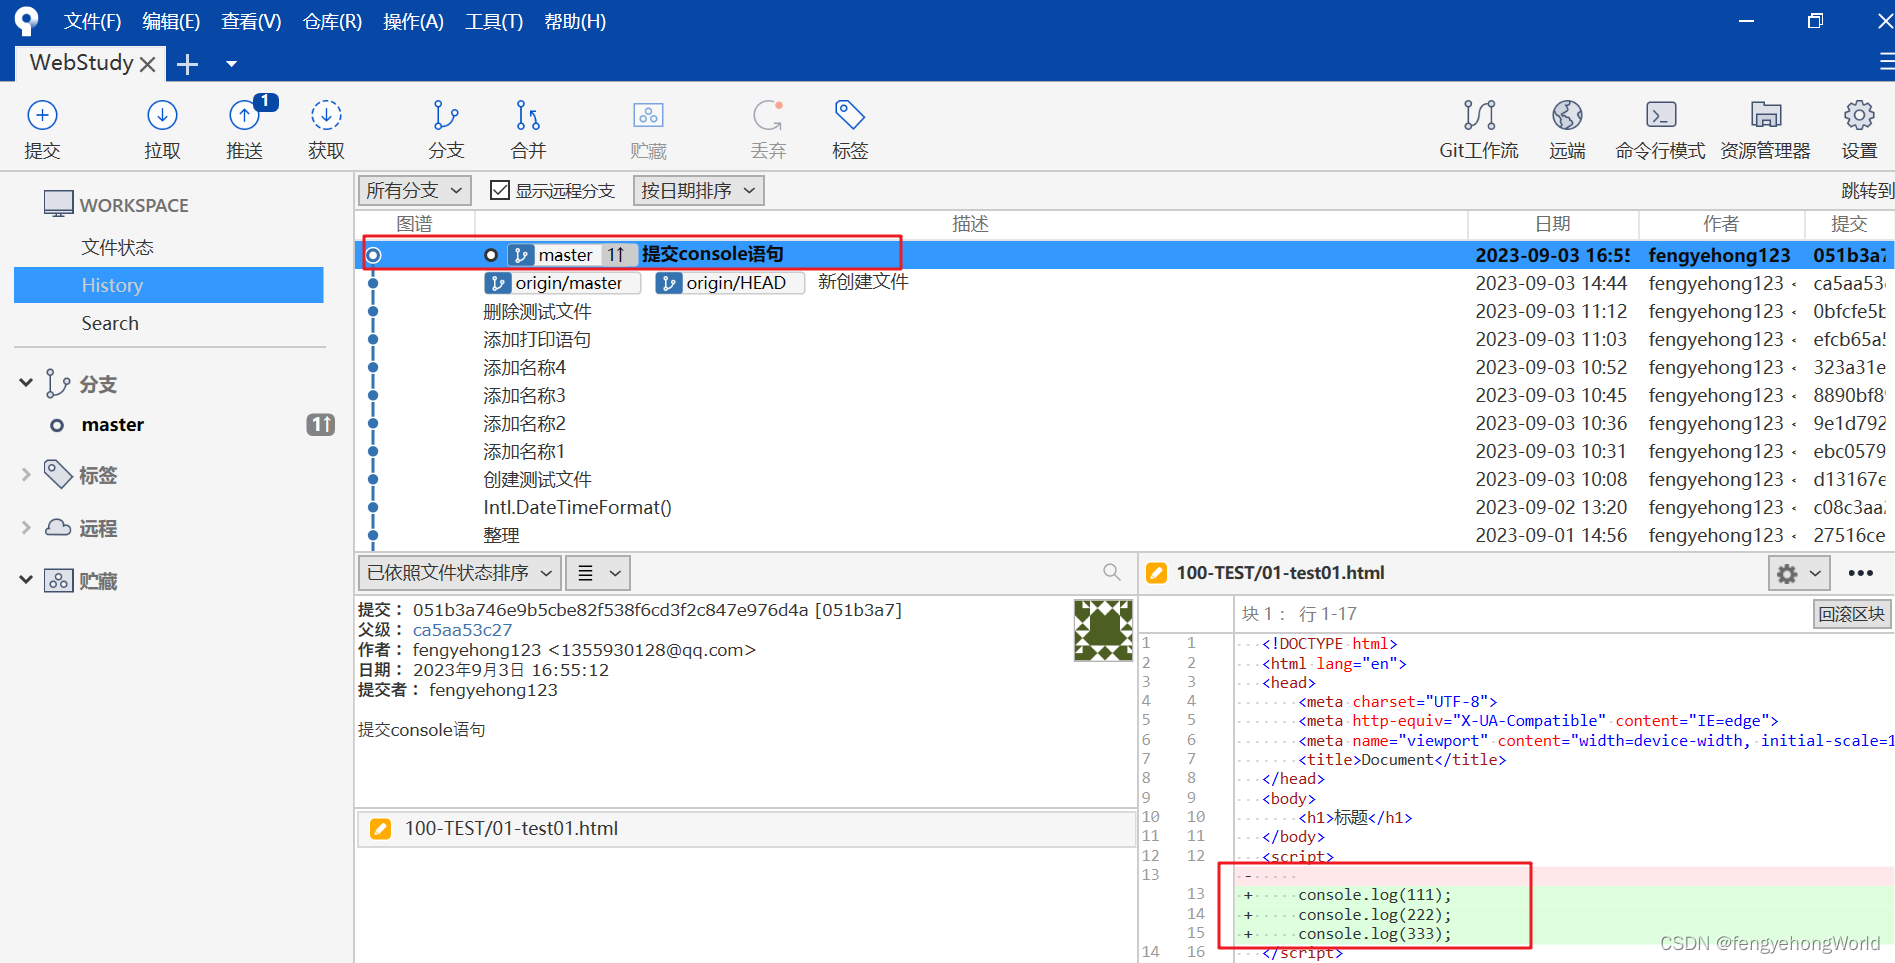Click the author avatar thumbnail
The height and width of the screenshot is (963, 1895).
(x=1103, y=630)
